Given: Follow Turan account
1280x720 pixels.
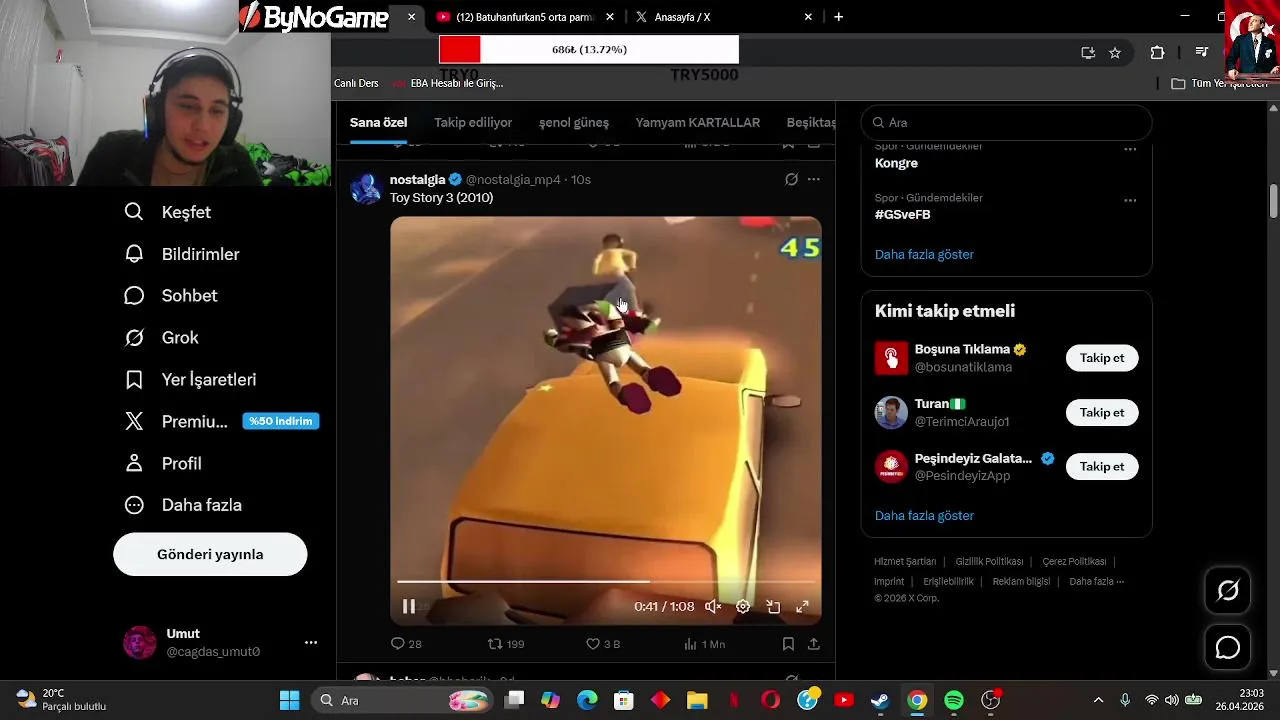Looking at the screenshot, I should (x=1102, y=412).
